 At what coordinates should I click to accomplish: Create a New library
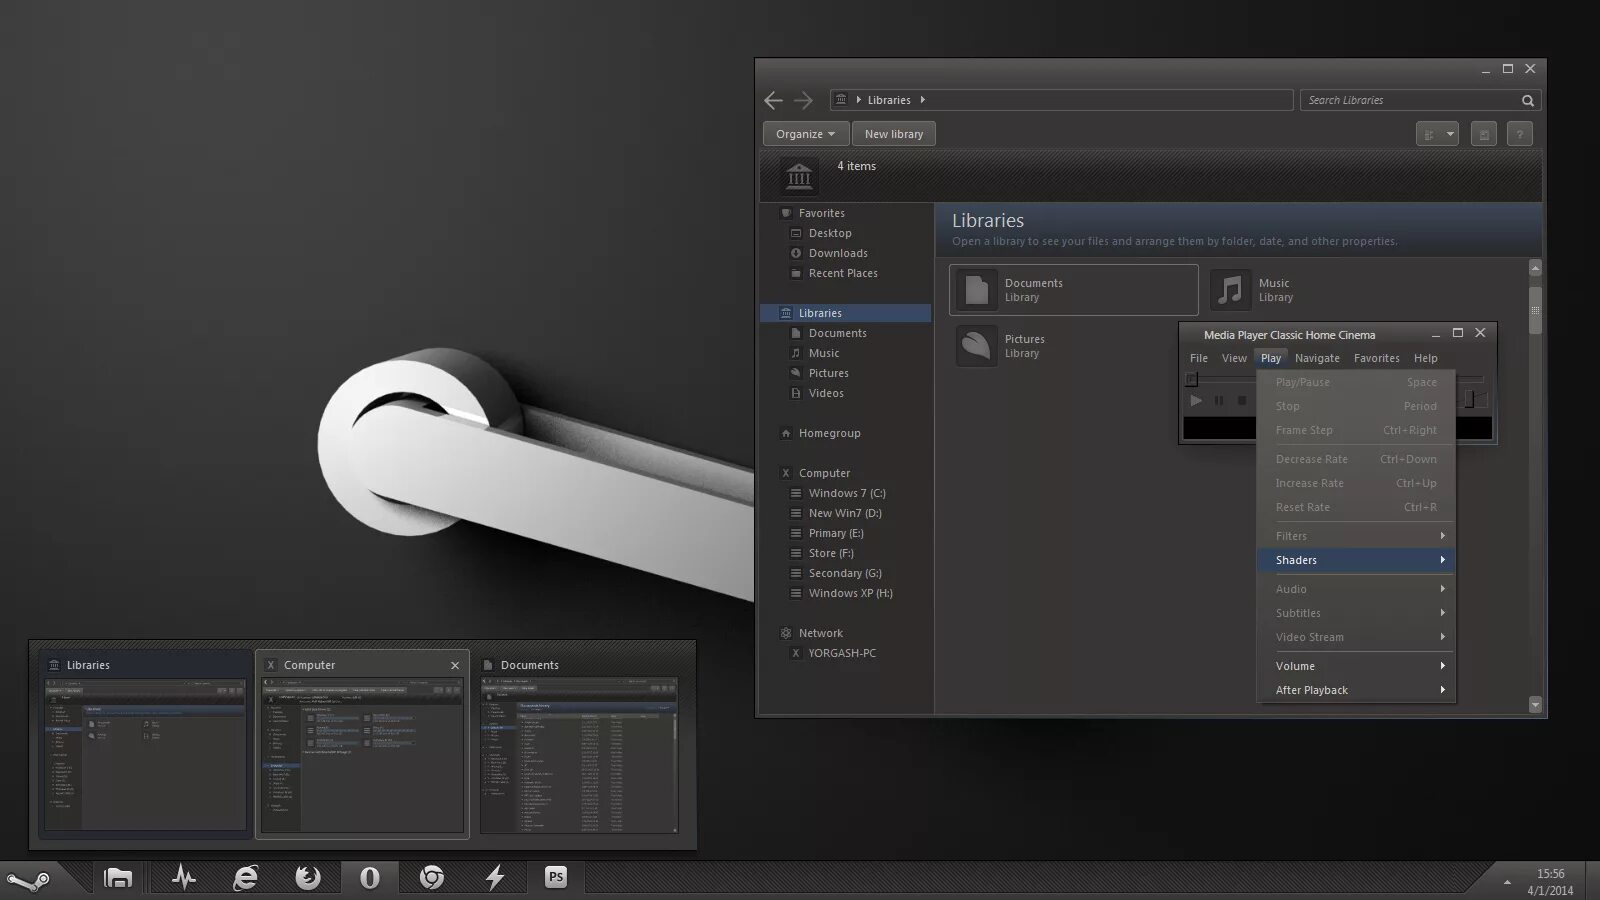[894, 134]
